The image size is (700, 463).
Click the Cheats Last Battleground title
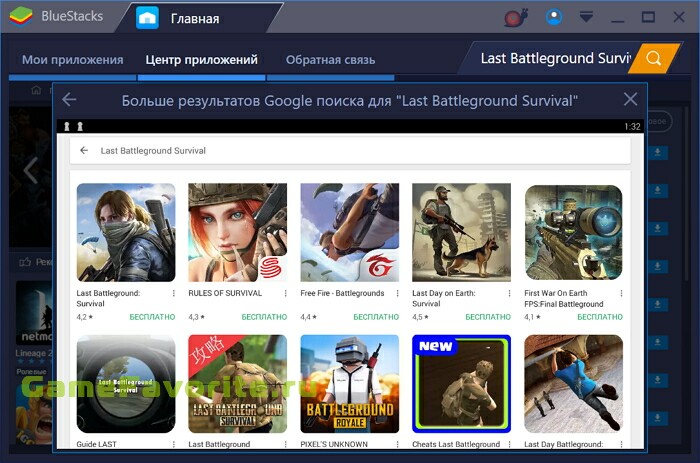pyautogui.click(x=456, y=444)
